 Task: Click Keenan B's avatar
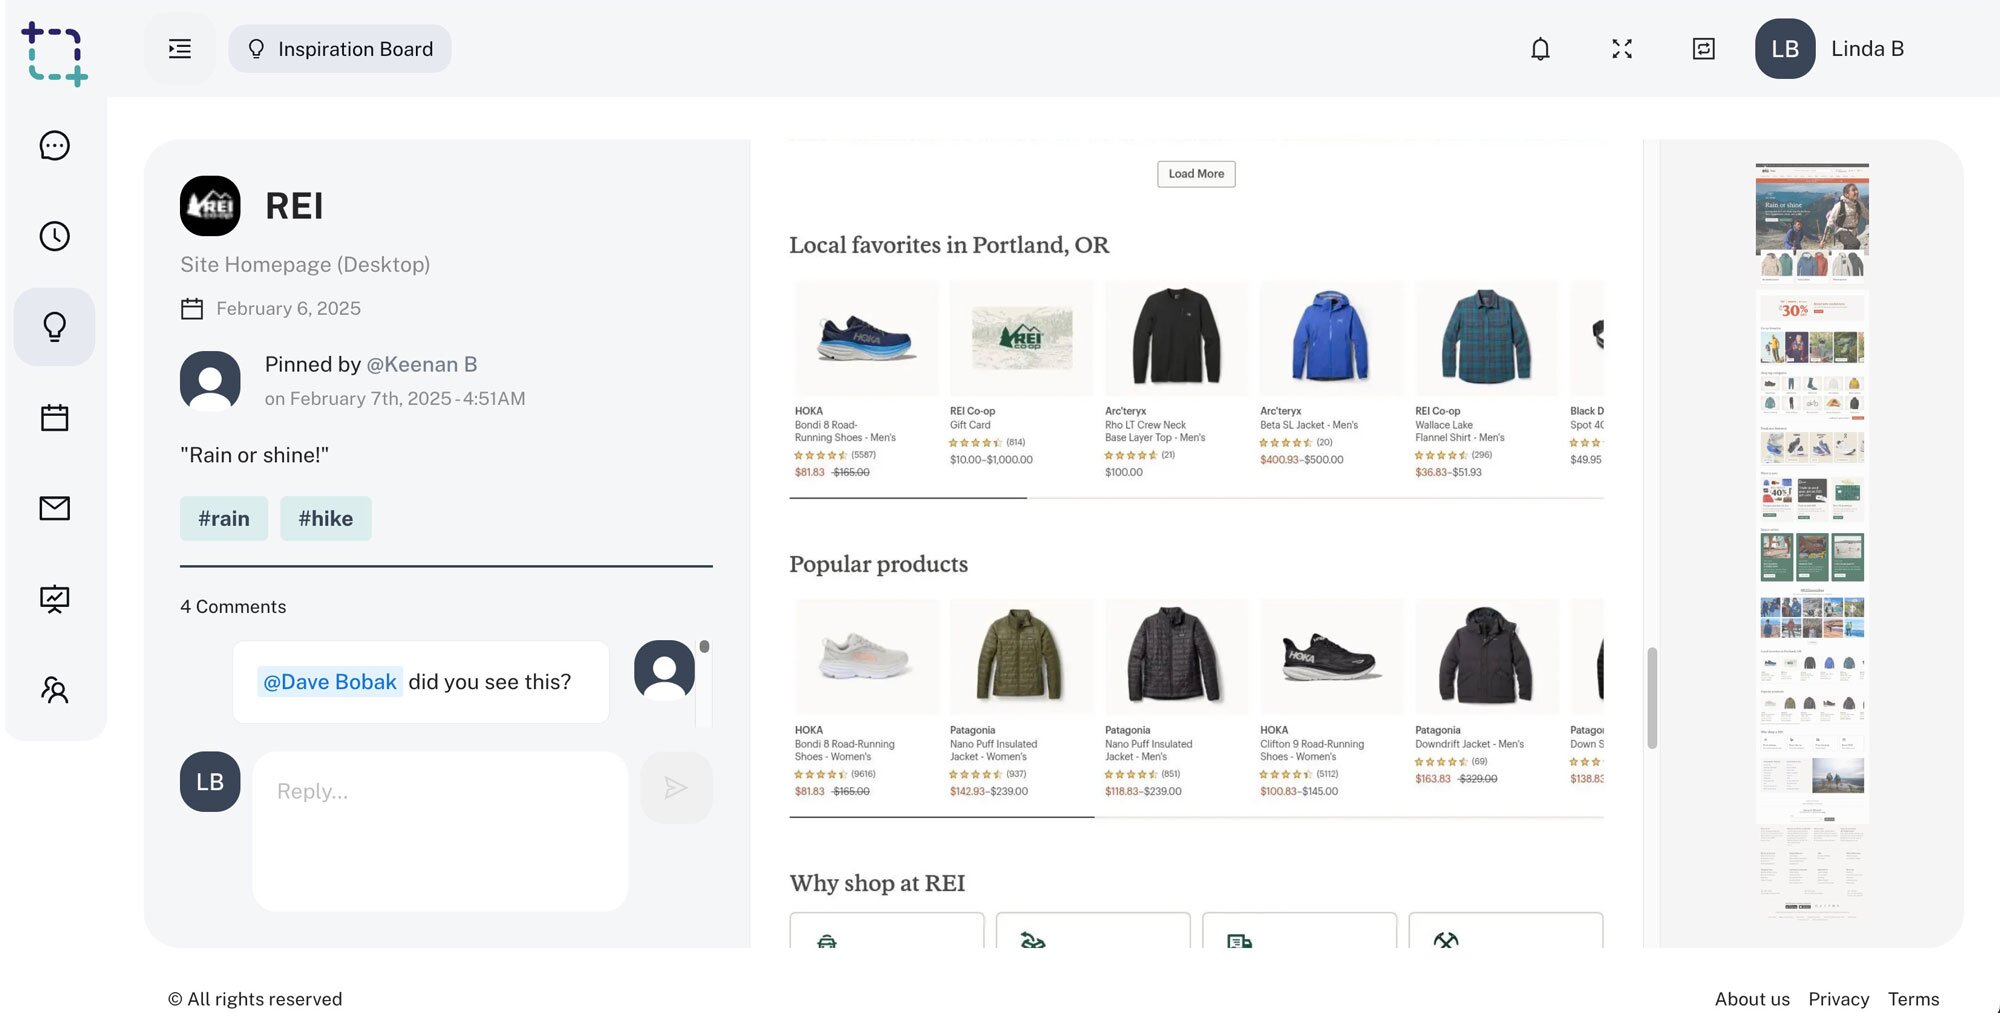pyautogui.click(x=210, y=381)
